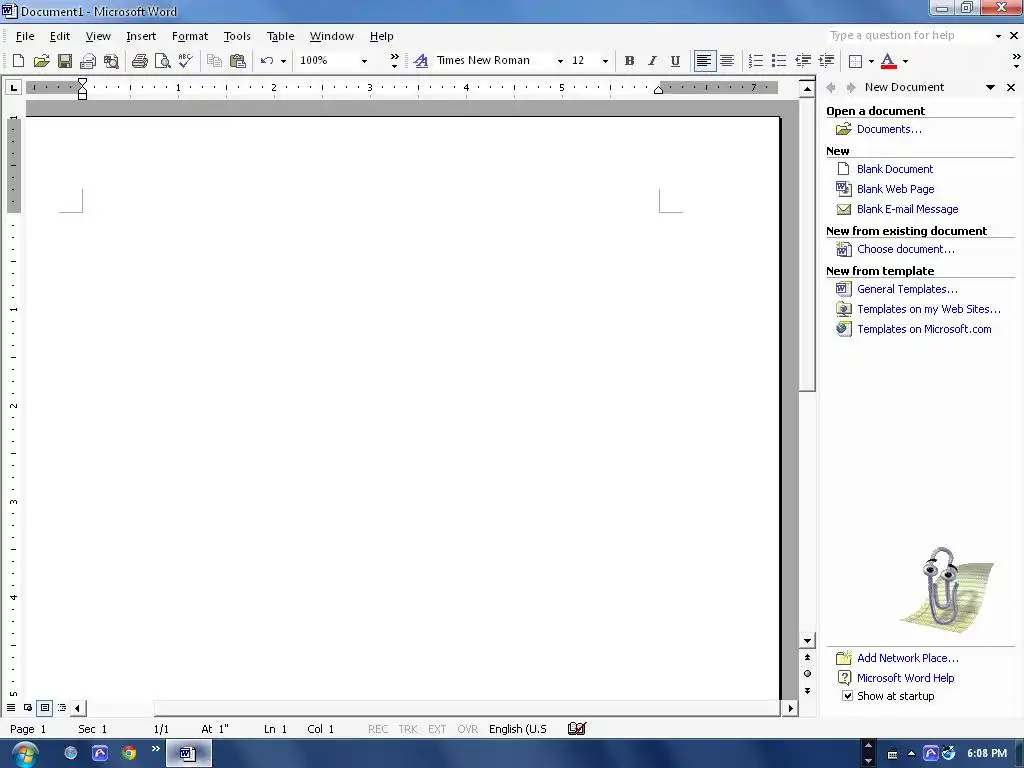Open the Styles and Formatting icon

pyautogui.click(x=421, y=61)
